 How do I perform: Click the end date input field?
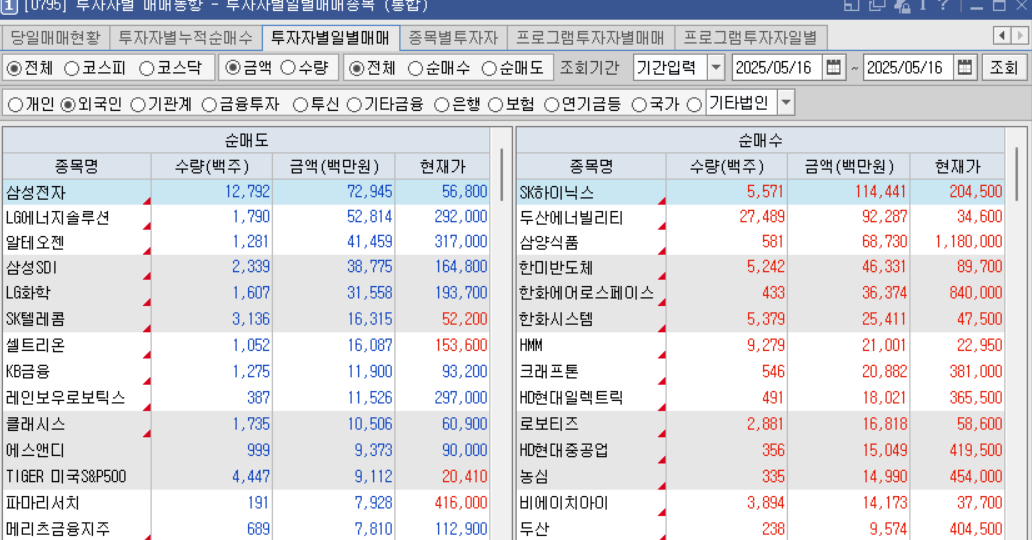(x=909, y=68)
